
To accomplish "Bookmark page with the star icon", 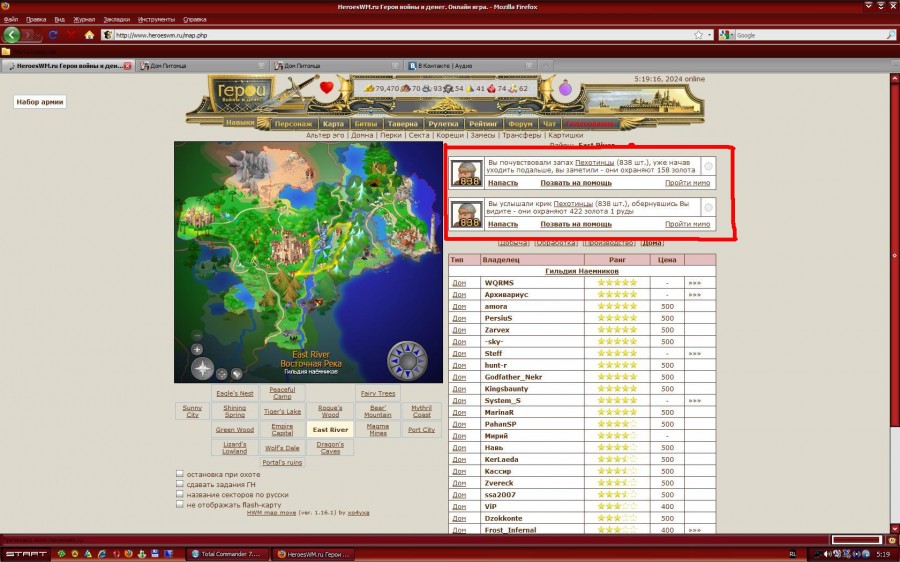I will coord(699,34).
